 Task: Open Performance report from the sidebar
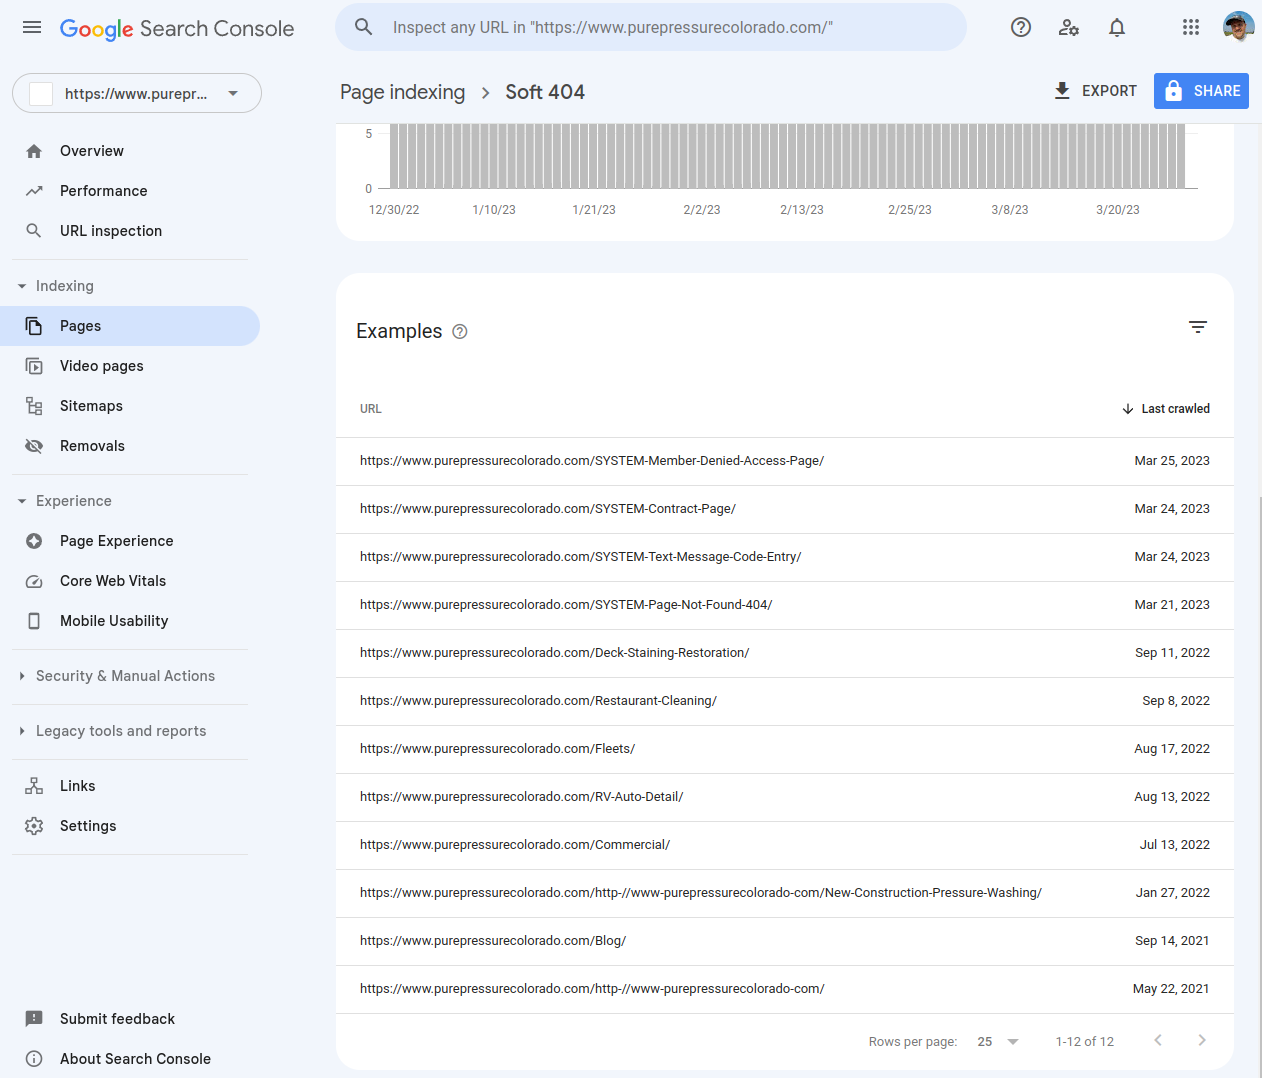click(x=130, y=191)
